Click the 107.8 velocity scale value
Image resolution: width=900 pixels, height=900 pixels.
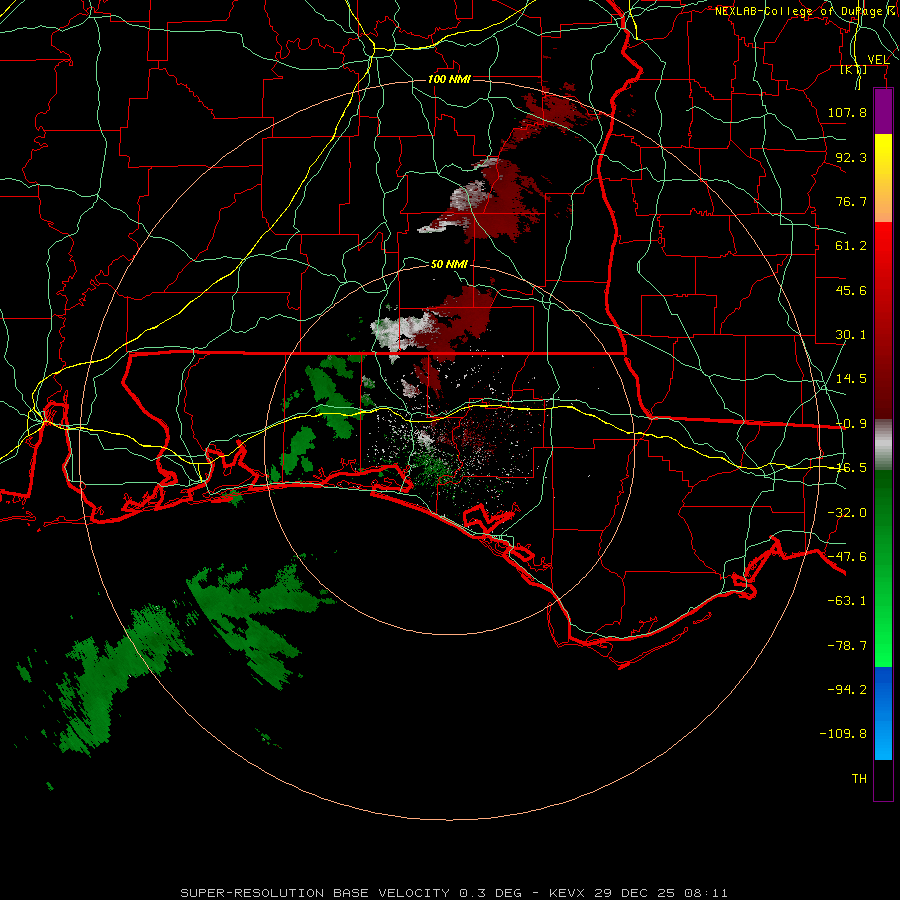click(x=847, y=112)
